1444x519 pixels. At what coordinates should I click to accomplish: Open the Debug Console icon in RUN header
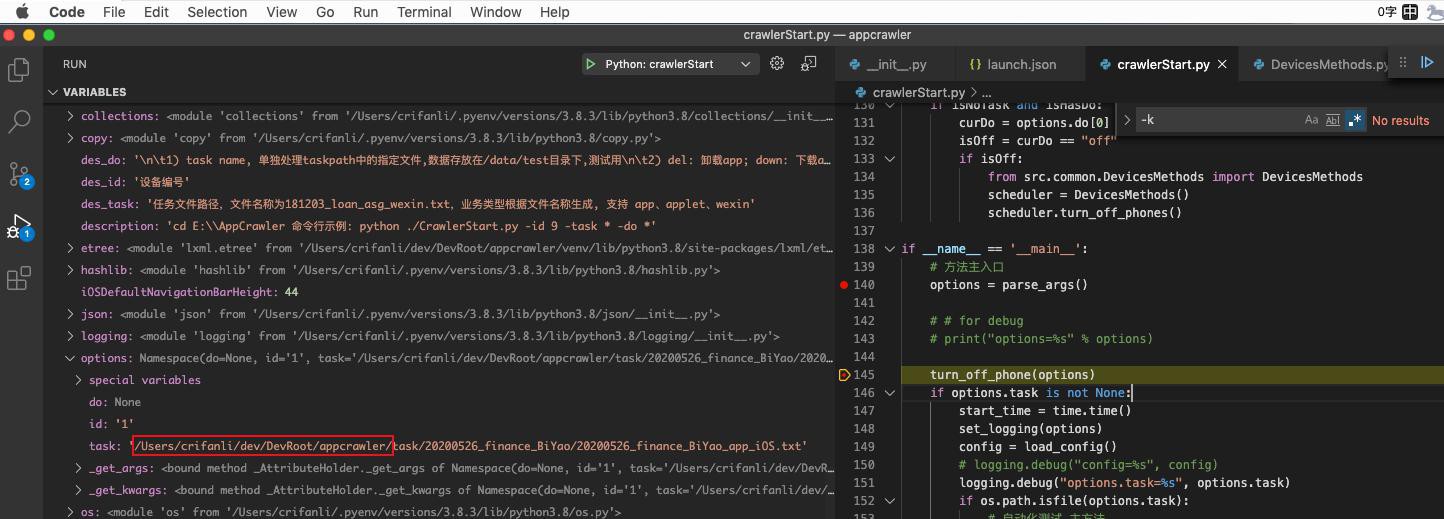pos(808,64)
